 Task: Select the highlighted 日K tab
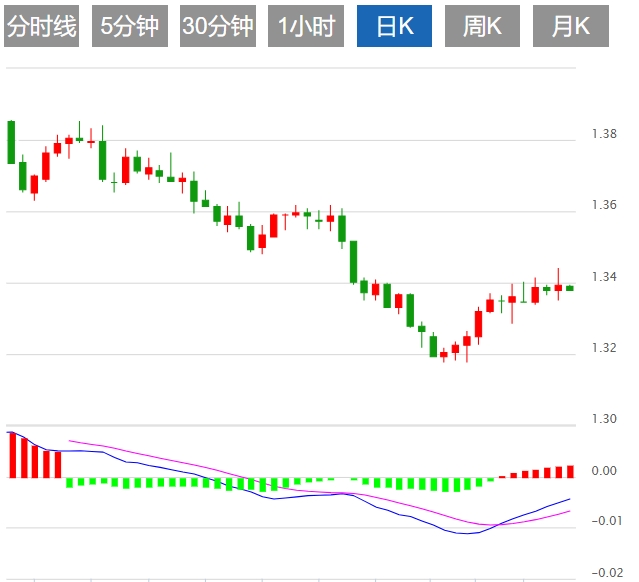[394, 27]
